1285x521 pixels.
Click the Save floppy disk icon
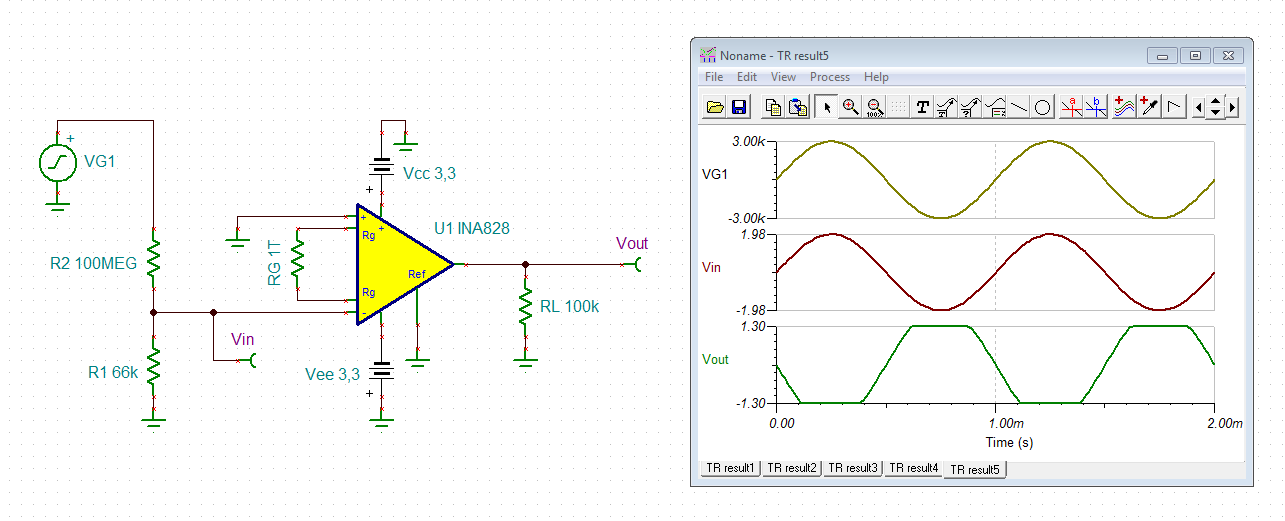(739, 106)
